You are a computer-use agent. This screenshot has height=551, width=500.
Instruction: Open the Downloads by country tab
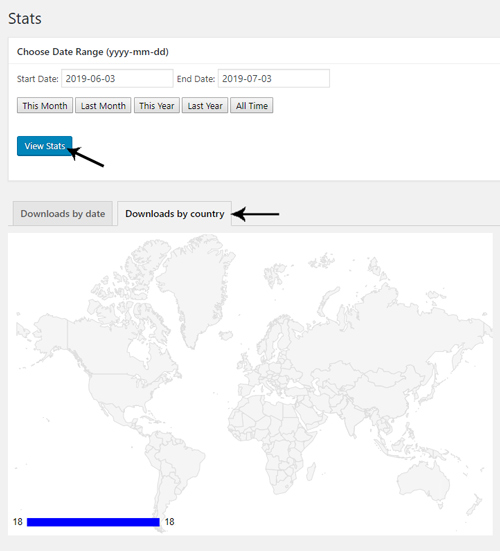coord(175,213)
